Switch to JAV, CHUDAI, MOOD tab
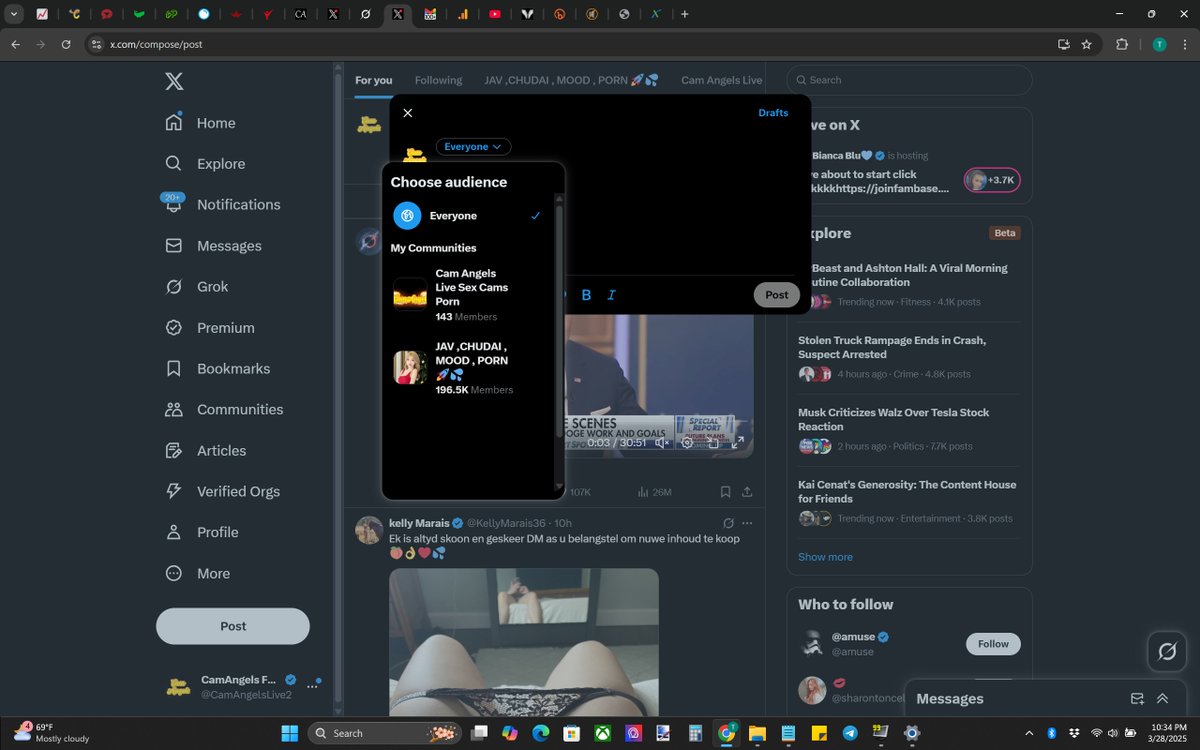The height and width of the screenshot is (750, 1200). click(x=571, y=80)
